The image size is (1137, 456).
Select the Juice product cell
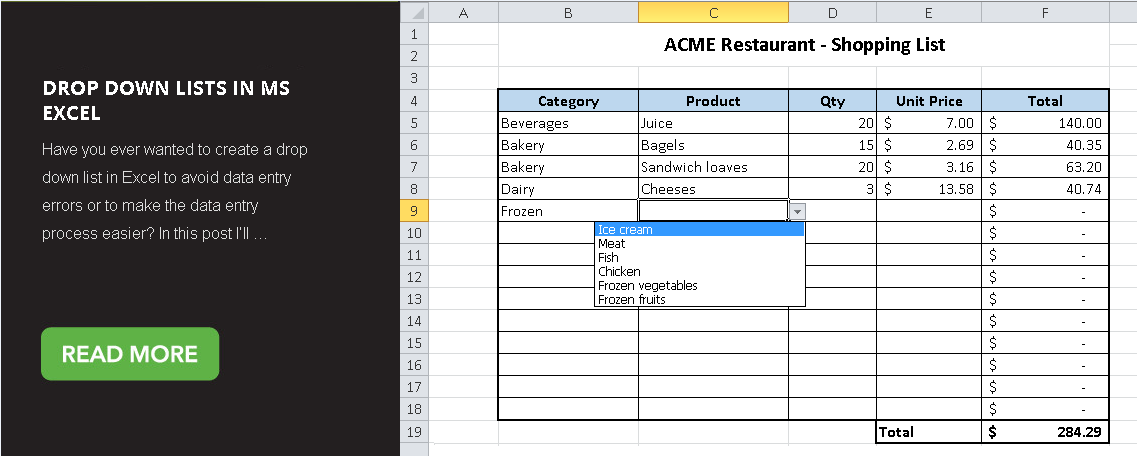point(714,123)
